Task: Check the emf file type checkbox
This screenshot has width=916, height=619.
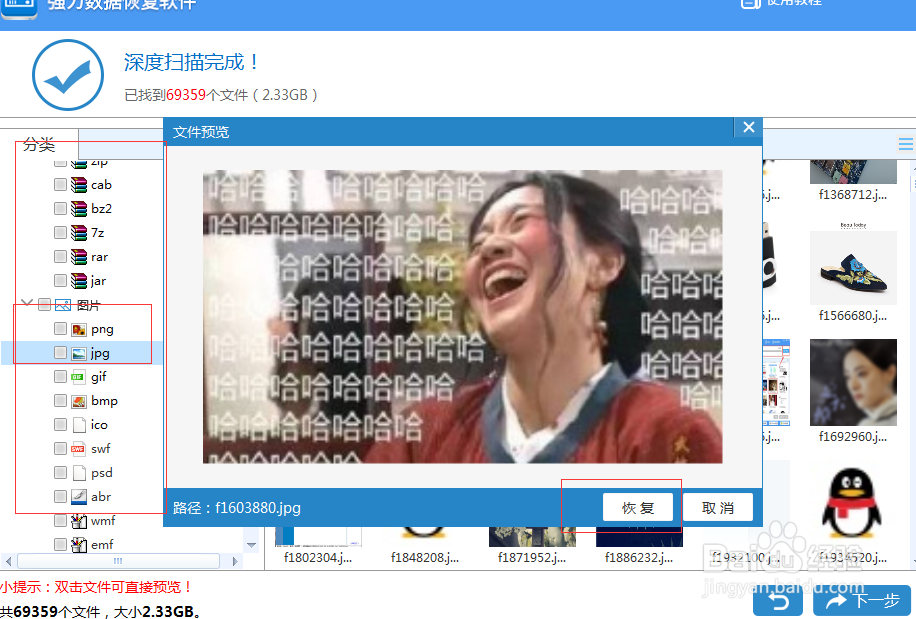Action: pyautogui.click(x=60, y=544)
